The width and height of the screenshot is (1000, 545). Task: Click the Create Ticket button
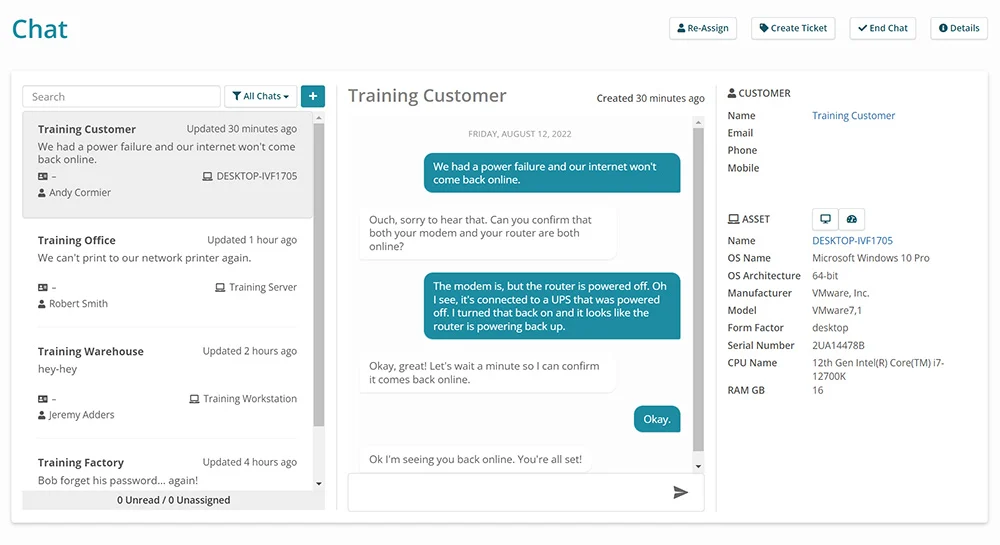pos(793,28)
